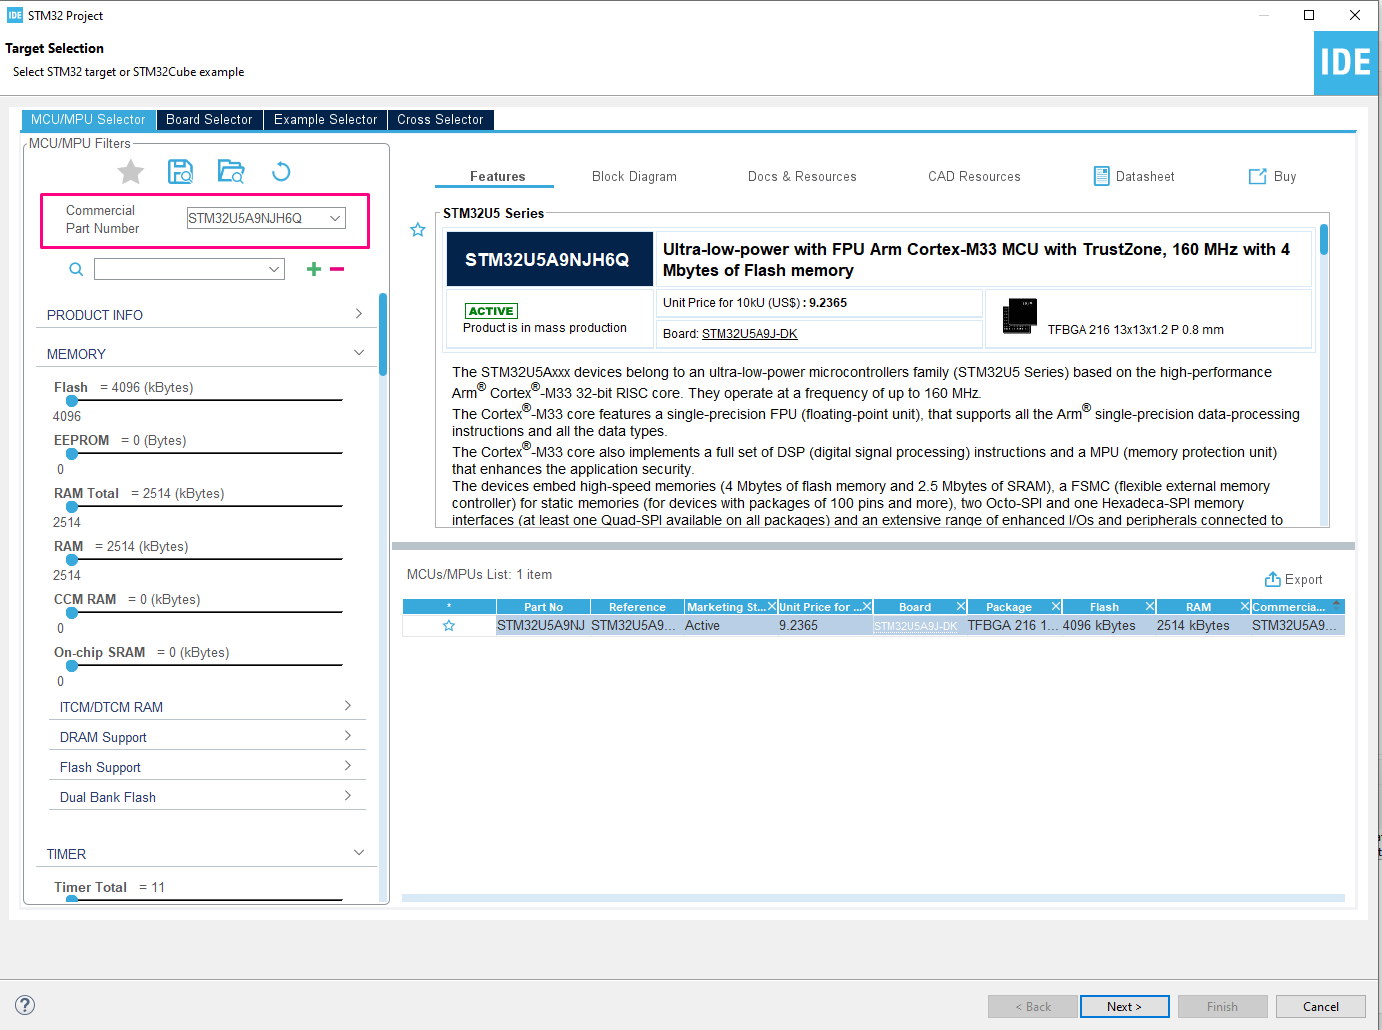Switch to the Board Selector tab
The image size is (1382, 1030).
209,119
